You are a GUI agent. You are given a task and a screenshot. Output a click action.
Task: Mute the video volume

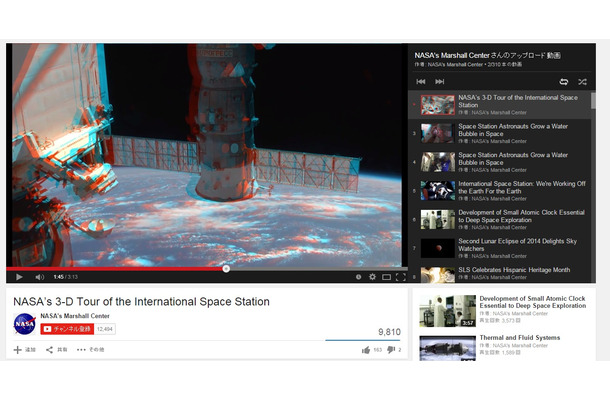pyautogui.click(x=39, y=277)
